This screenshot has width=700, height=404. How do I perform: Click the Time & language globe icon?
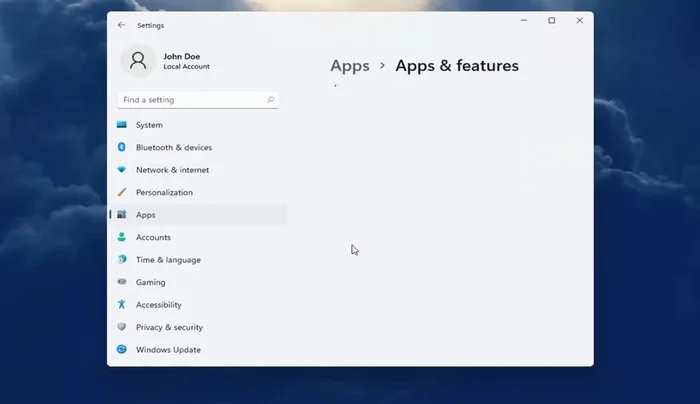pos(122,260)
